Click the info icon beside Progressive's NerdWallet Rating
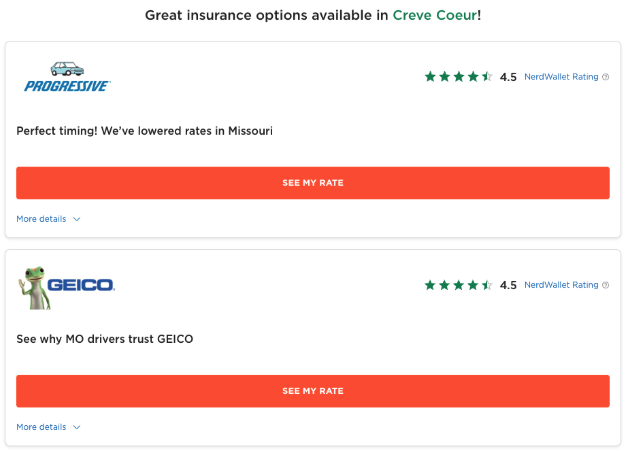Screen dimensions: 627x453 point(605,76)
